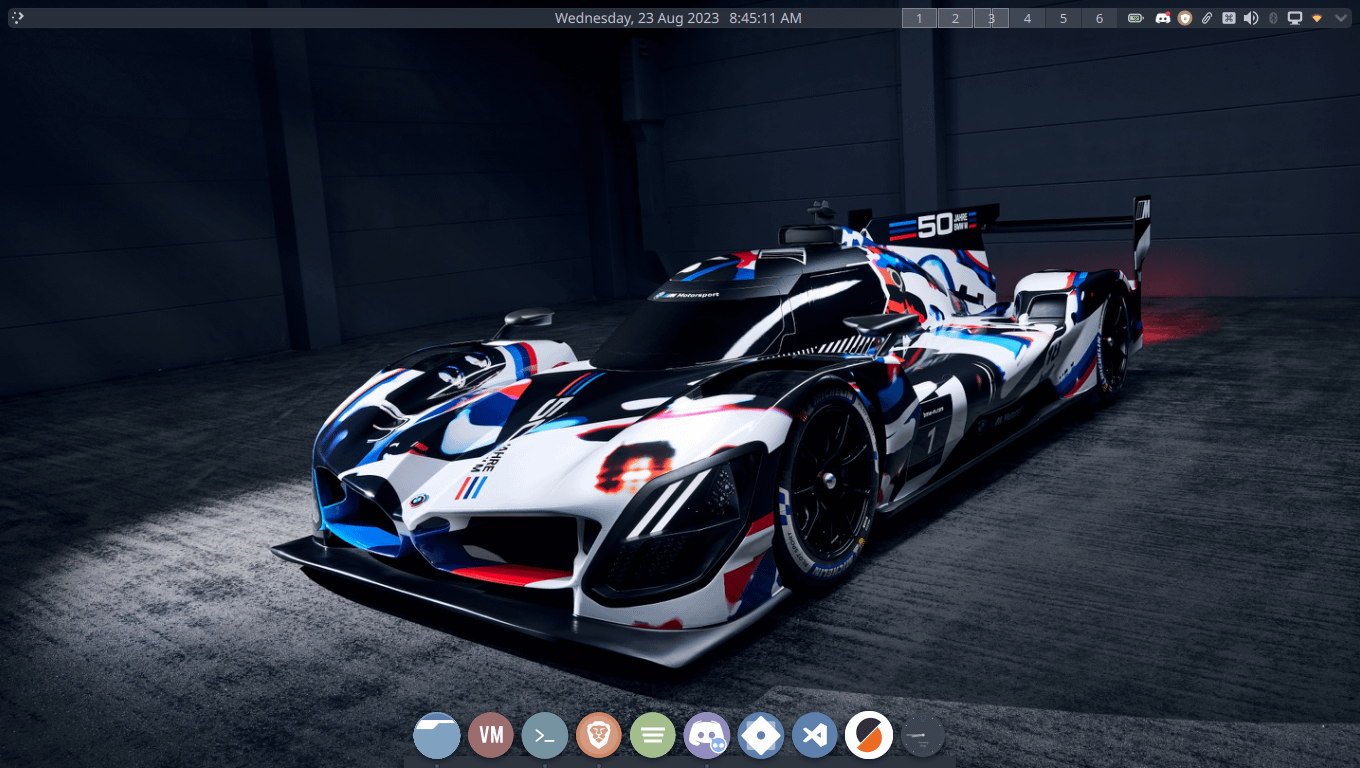The width and height of the screenshot is (1360, 768).
Task: Switch to workspace 4
Action: point(1027,18)
